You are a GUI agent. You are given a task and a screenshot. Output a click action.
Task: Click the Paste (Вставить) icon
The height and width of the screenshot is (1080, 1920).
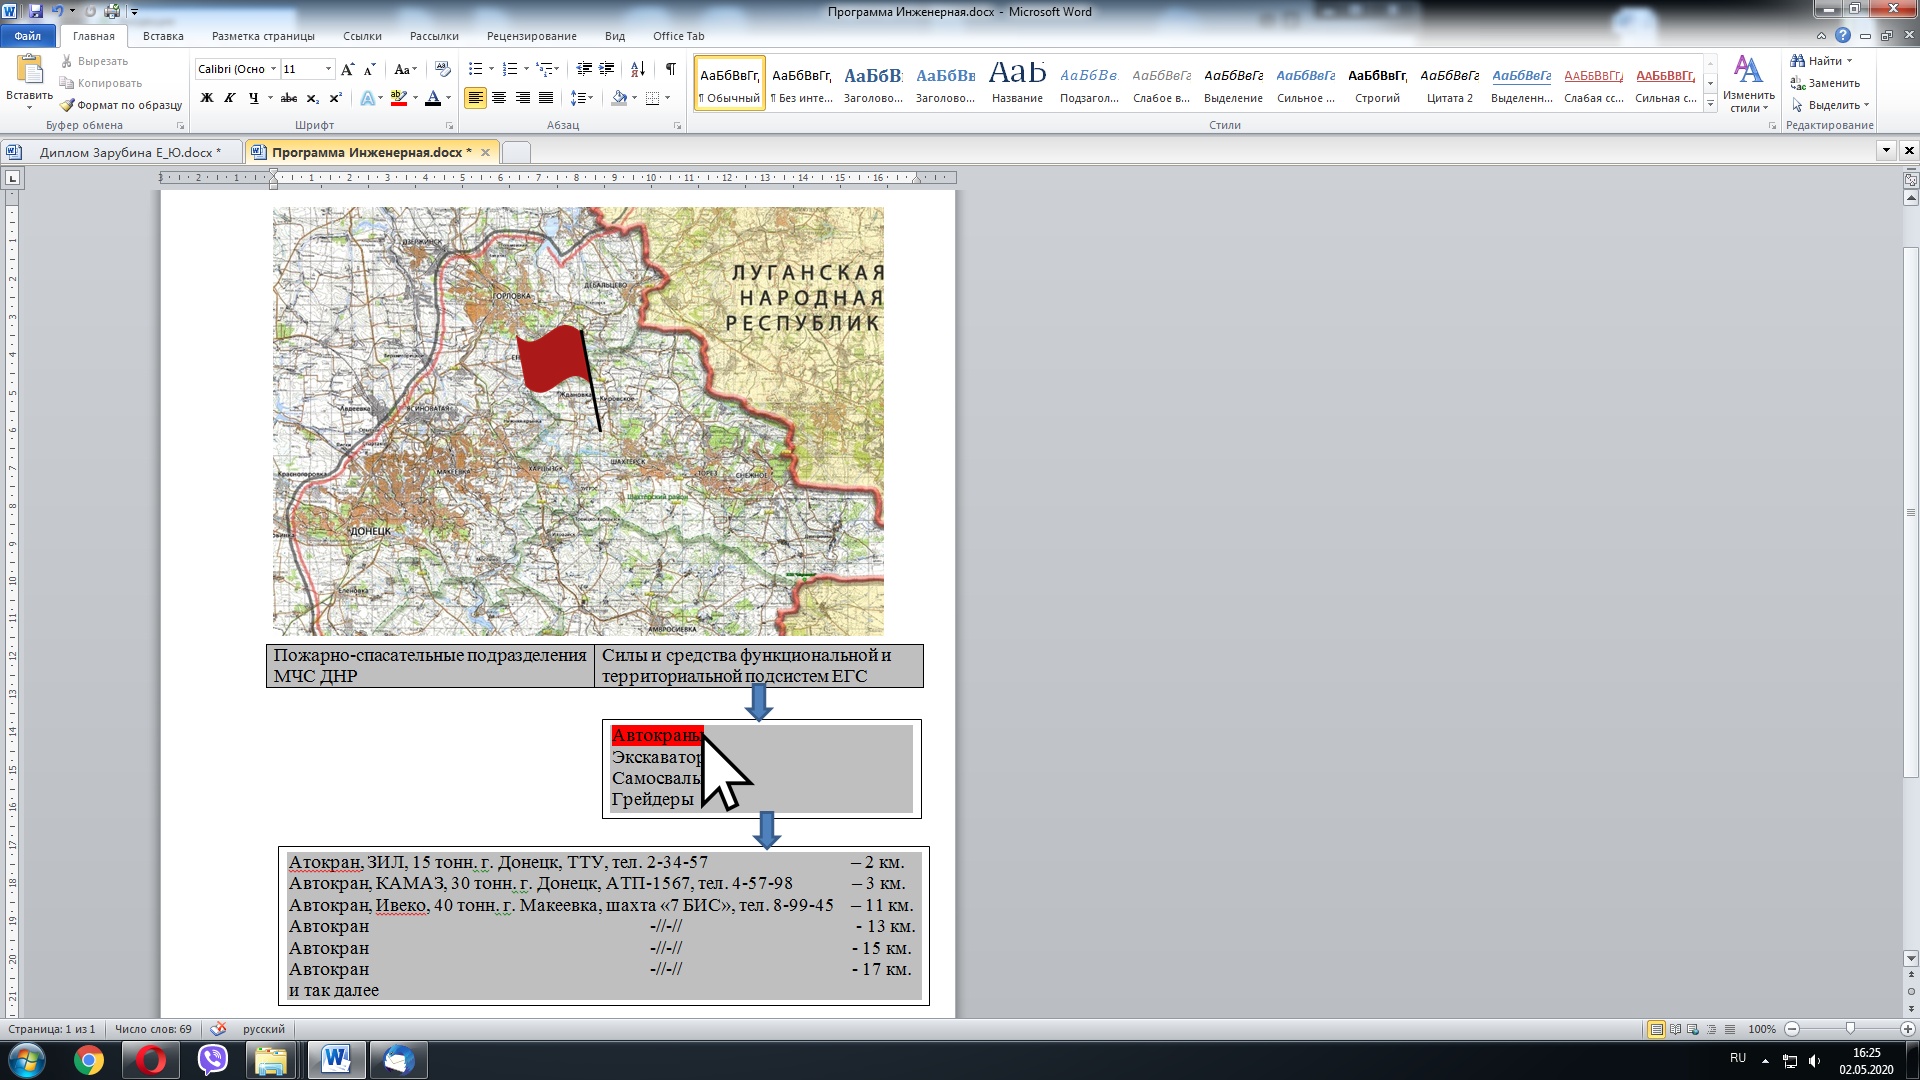pyautogui.click(x=30, y=70)
